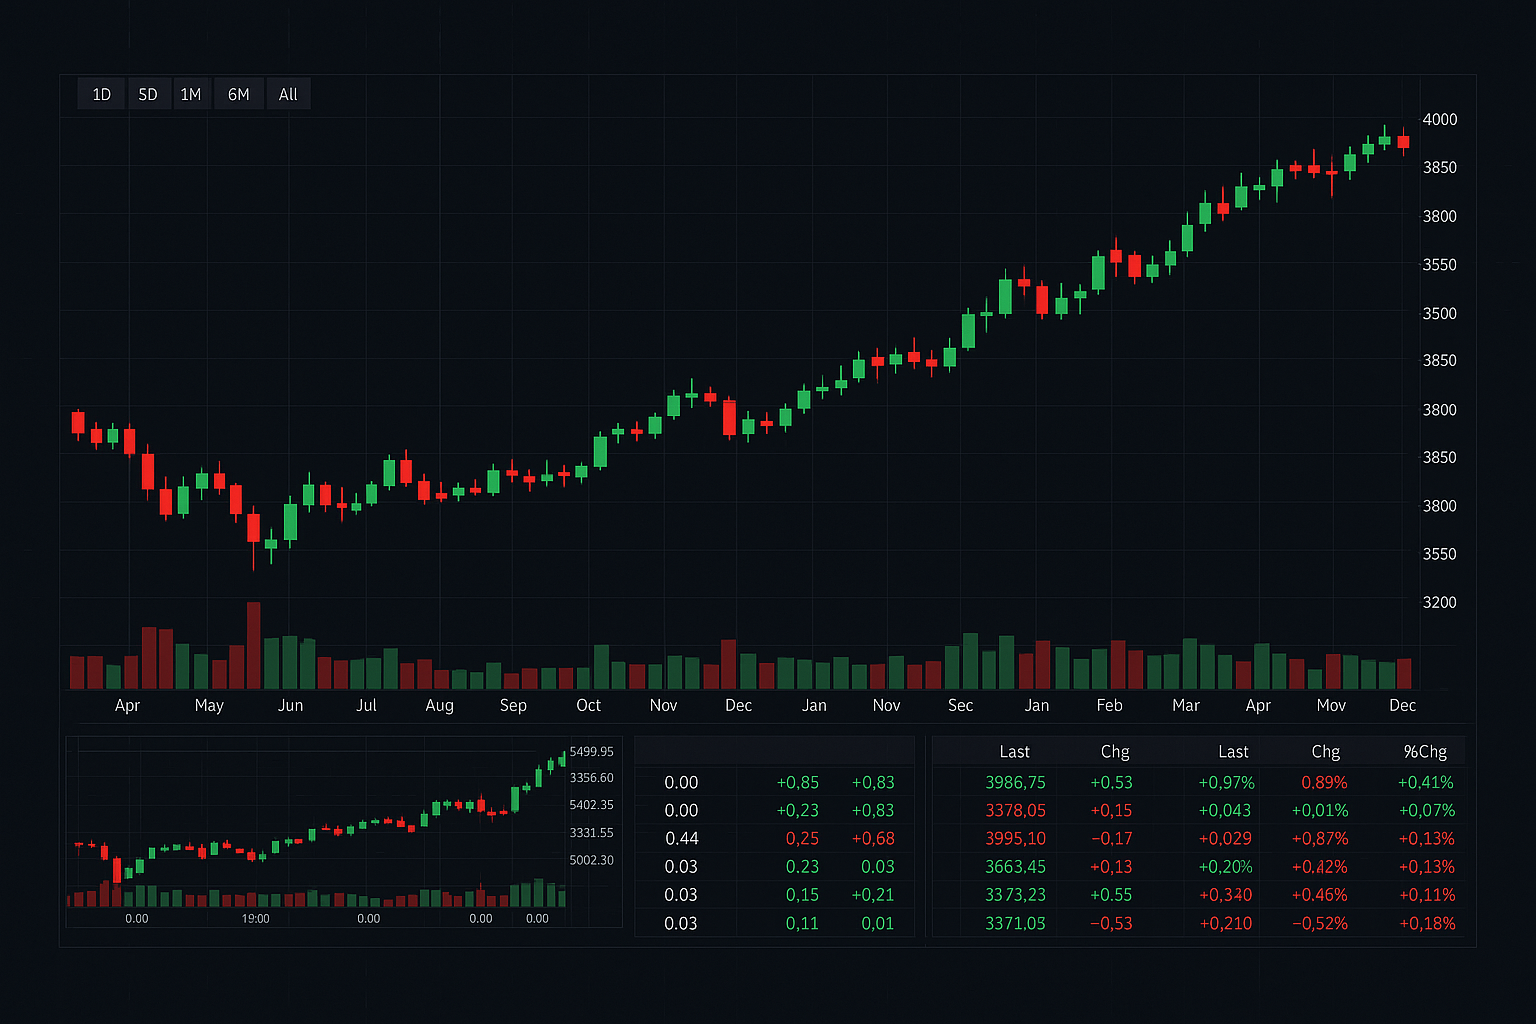Show the All time range
This screenshot has width=1536, height=1024.
[288, 94]
